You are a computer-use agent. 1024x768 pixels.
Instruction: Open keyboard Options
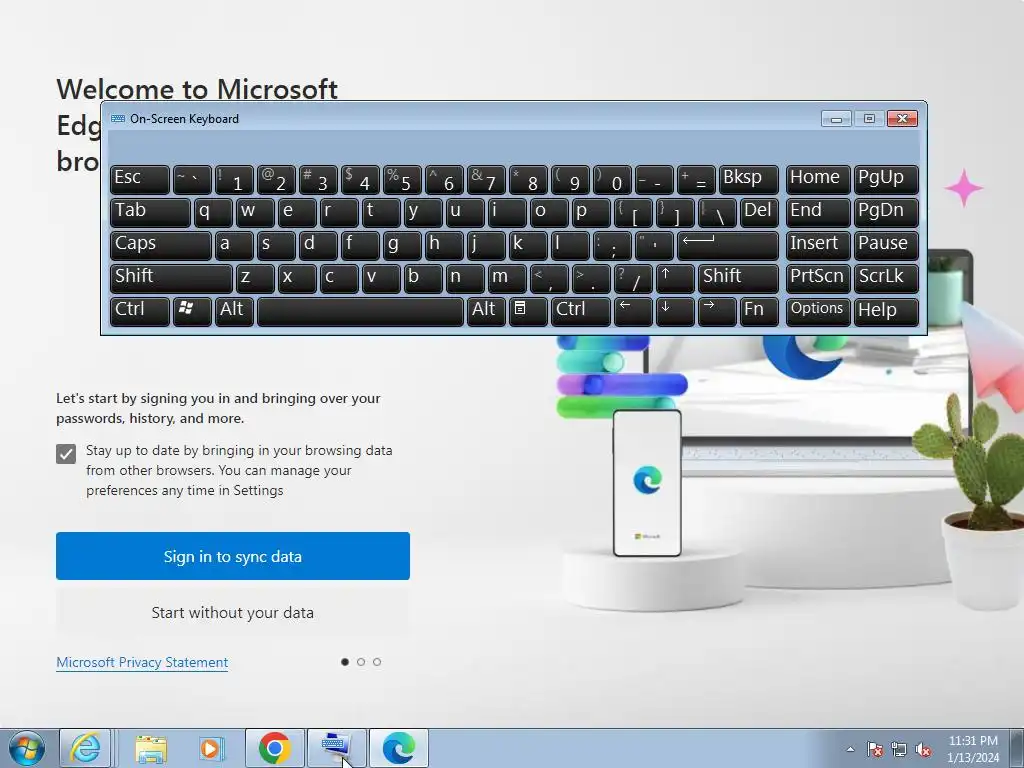tap(818, 311)
